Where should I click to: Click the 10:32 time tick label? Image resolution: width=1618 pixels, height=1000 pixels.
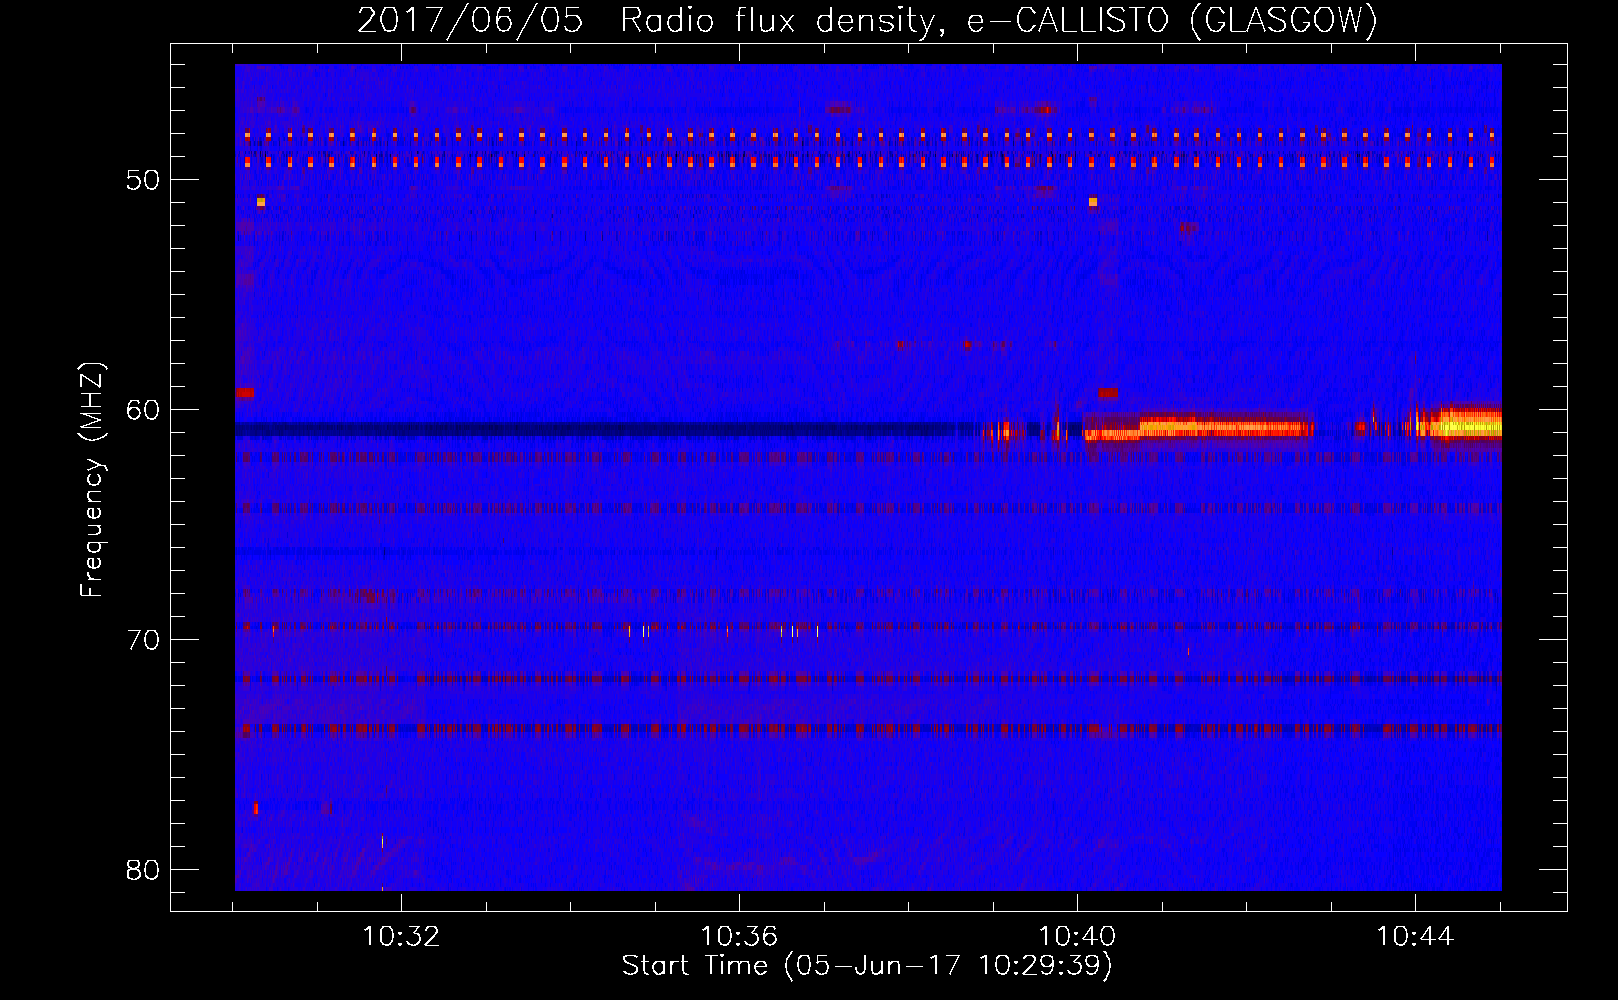pos(401,936)
